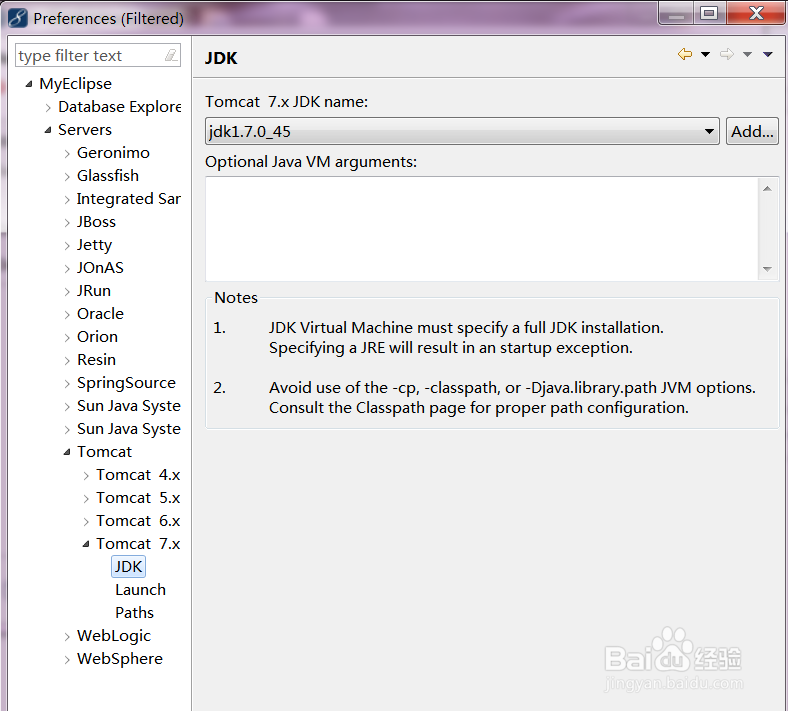Select Servers in the preferences tree
The image size is (788, 711).
[x=84, y=130]
